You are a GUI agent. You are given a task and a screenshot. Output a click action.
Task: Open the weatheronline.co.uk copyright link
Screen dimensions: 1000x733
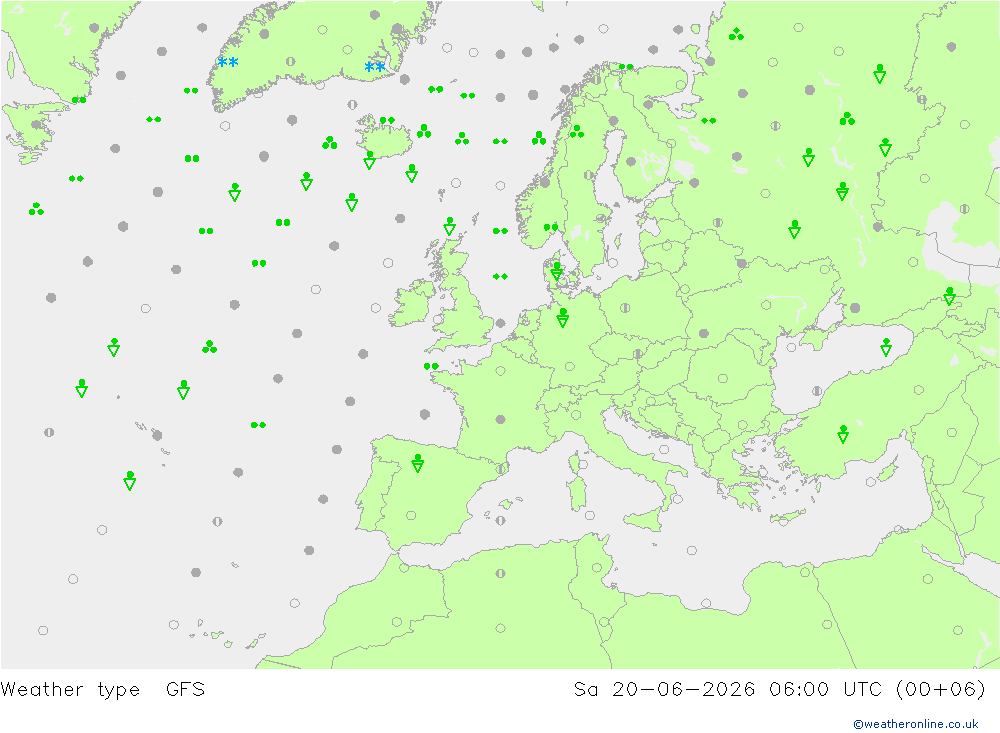[x=916, y=724]
